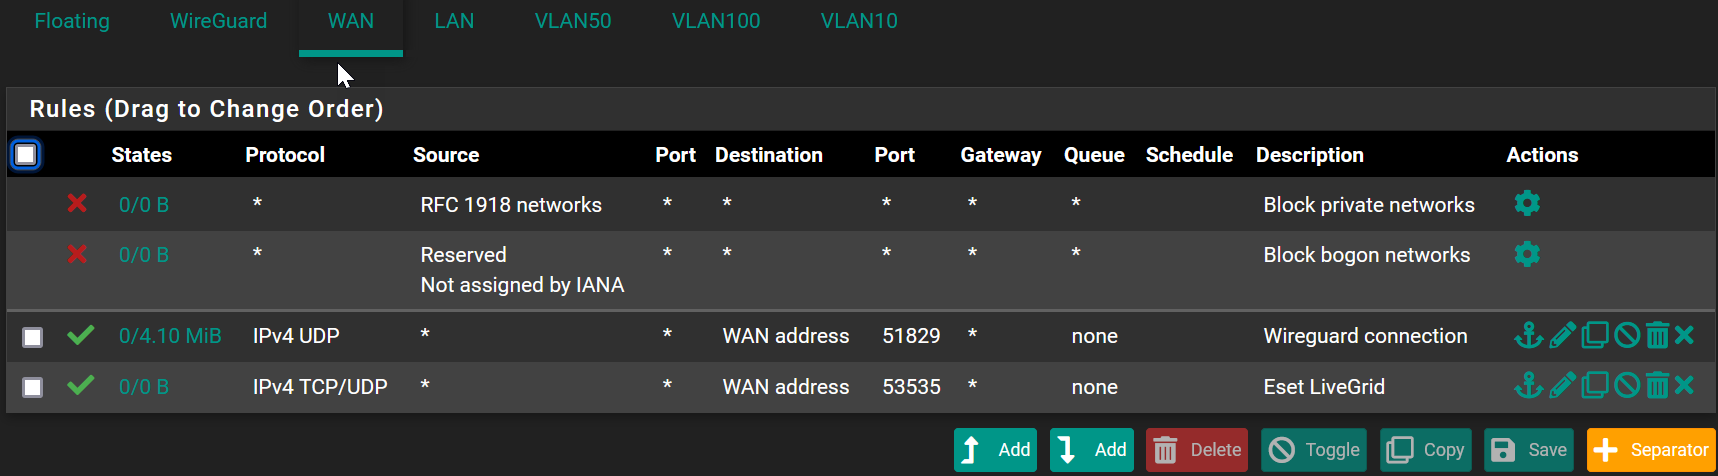Edit the Eset LiveGrid rule pencil icon

(x=1562, y=386)
